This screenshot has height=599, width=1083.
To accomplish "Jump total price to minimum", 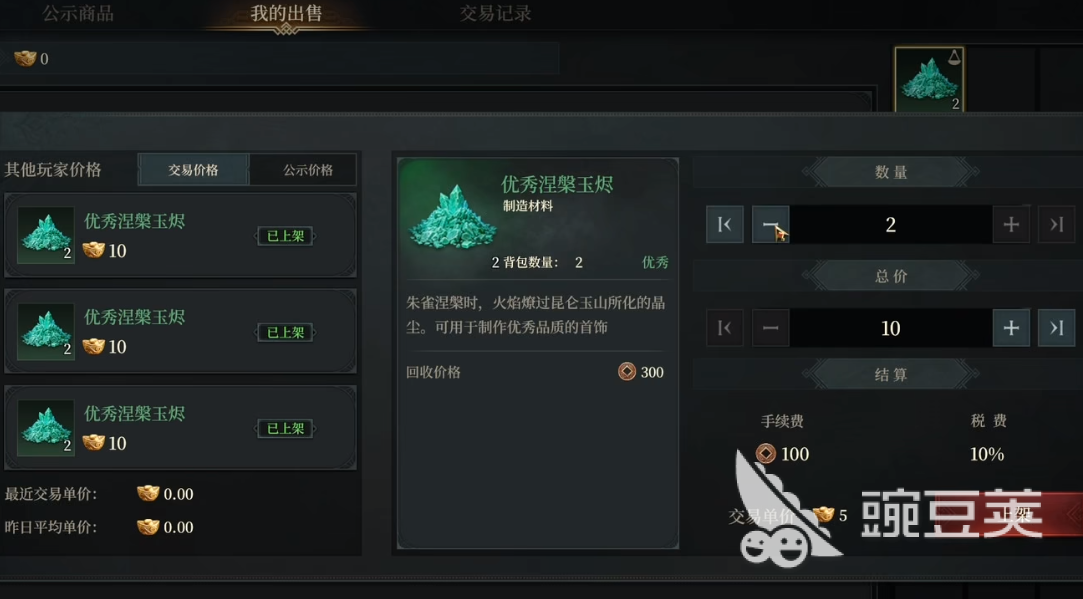I will click(x=725, y=327).
